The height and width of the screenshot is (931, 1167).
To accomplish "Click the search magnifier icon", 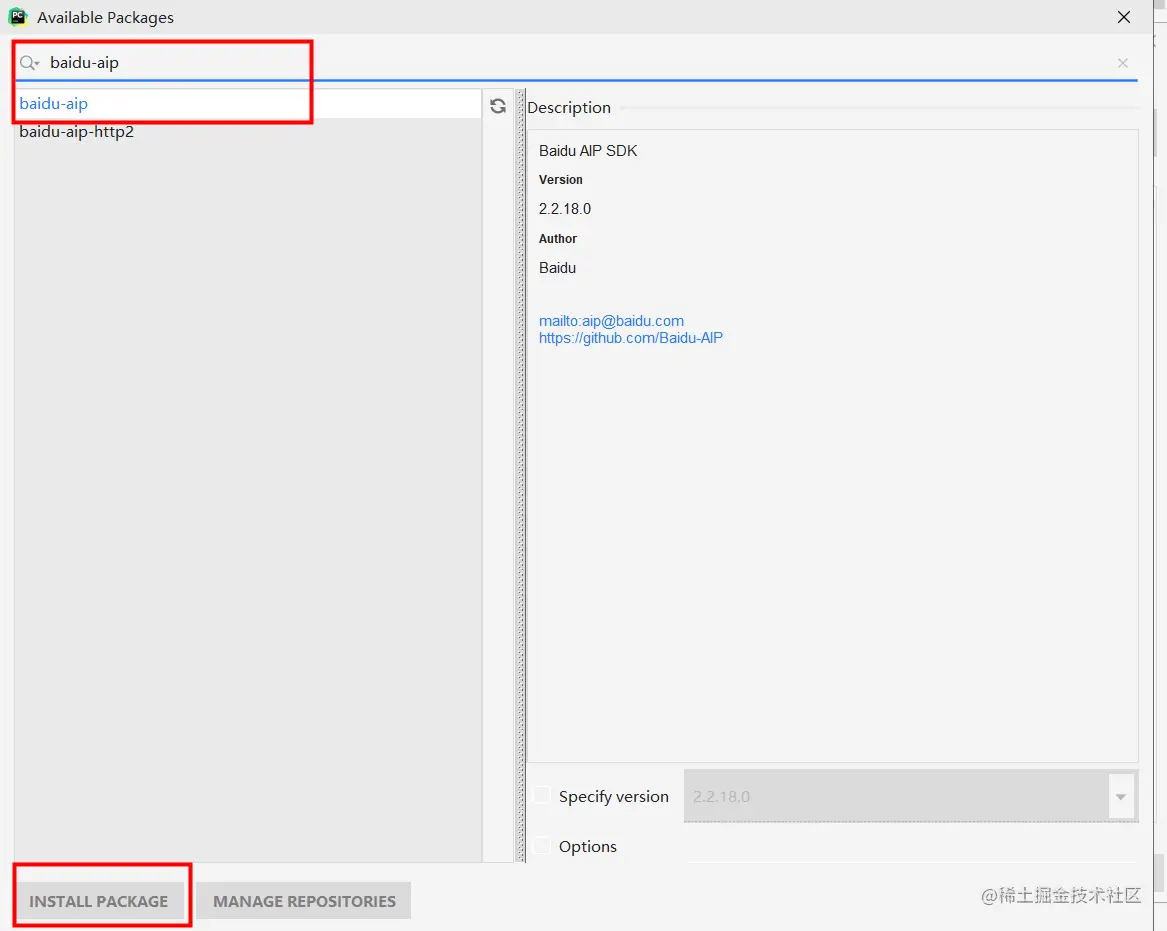I will point(28,63).
